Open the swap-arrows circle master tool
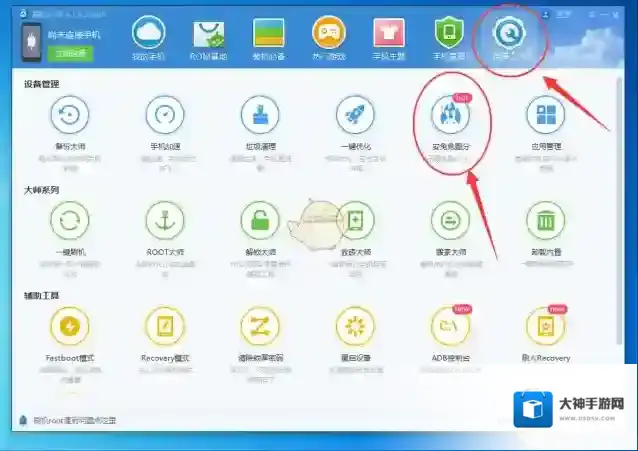 point(450,221)
